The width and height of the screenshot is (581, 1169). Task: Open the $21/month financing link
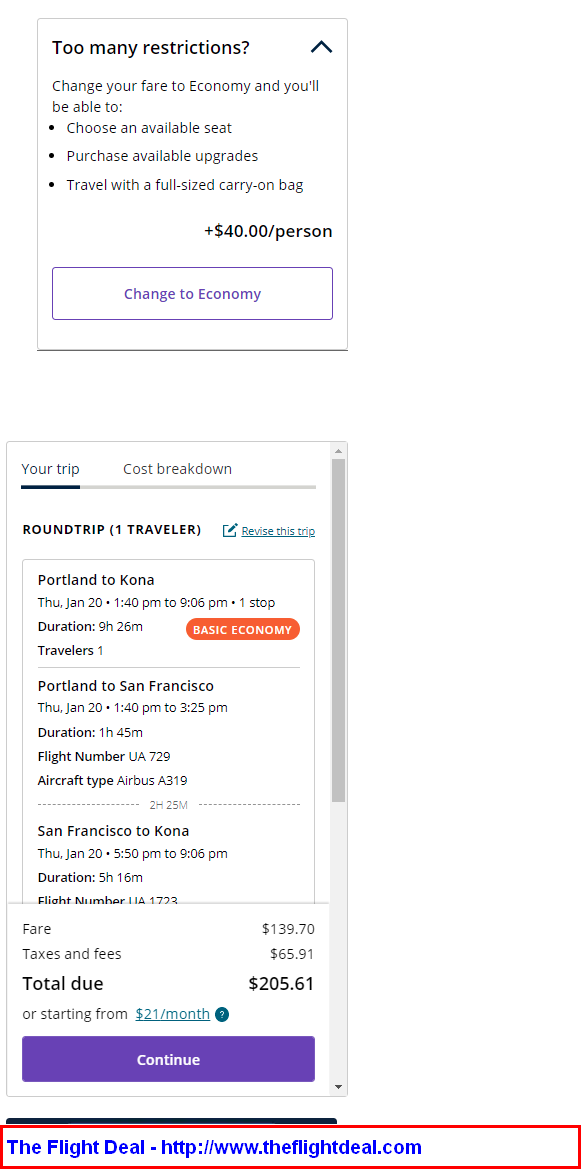(172, 1014)
